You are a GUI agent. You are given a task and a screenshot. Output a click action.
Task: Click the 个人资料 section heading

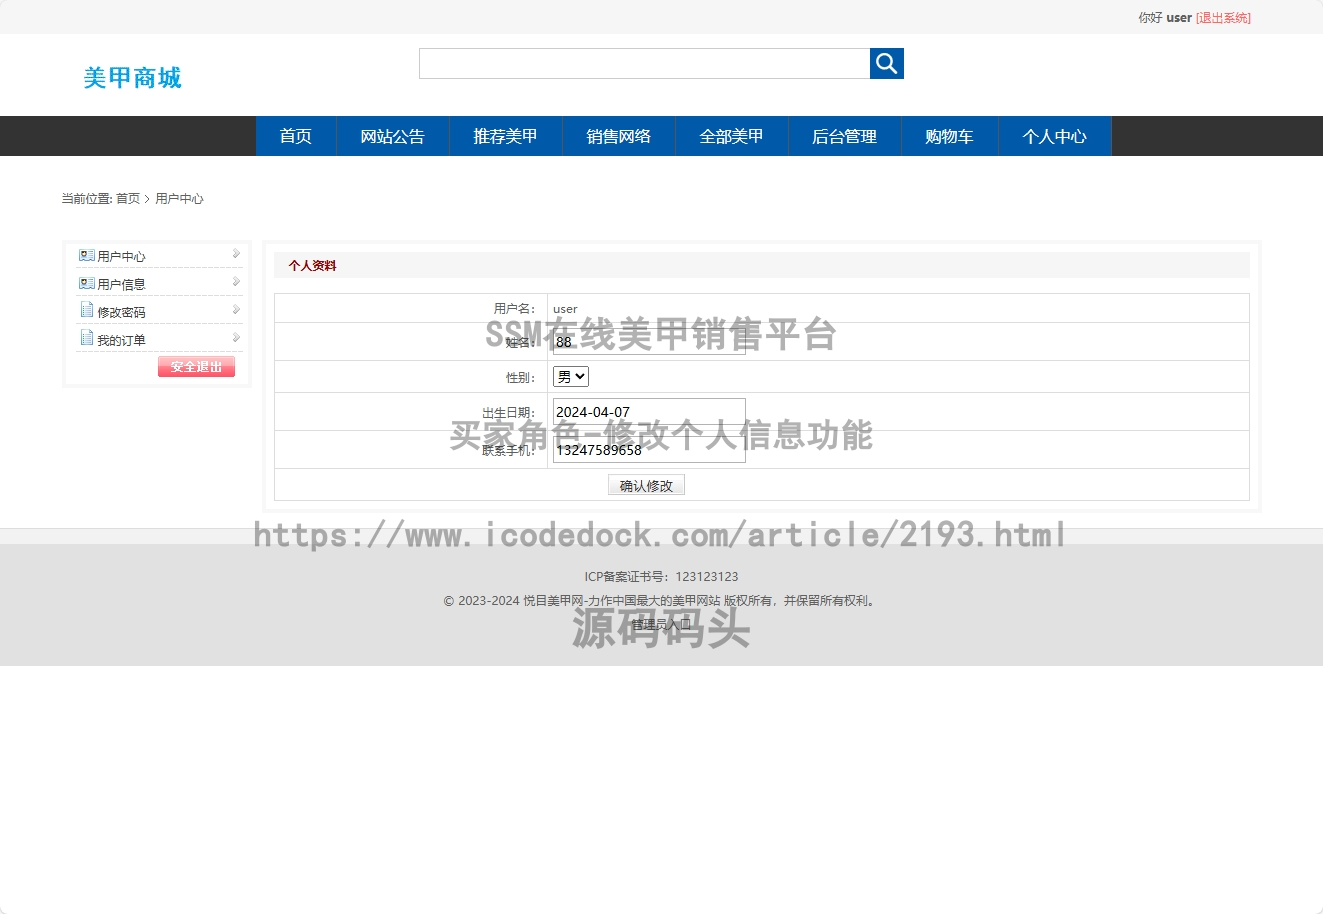[x=312, y=266]
